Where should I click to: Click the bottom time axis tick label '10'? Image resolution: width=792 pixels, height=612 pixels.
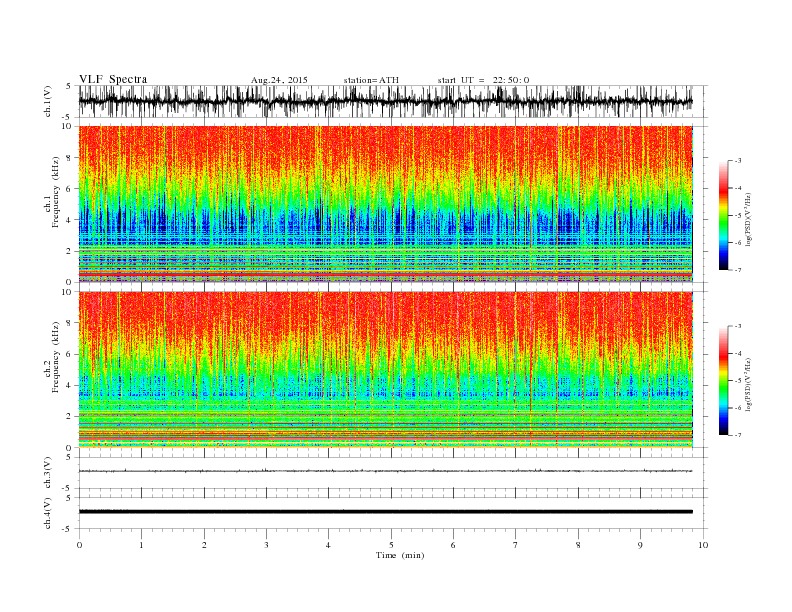pos(703,545)
